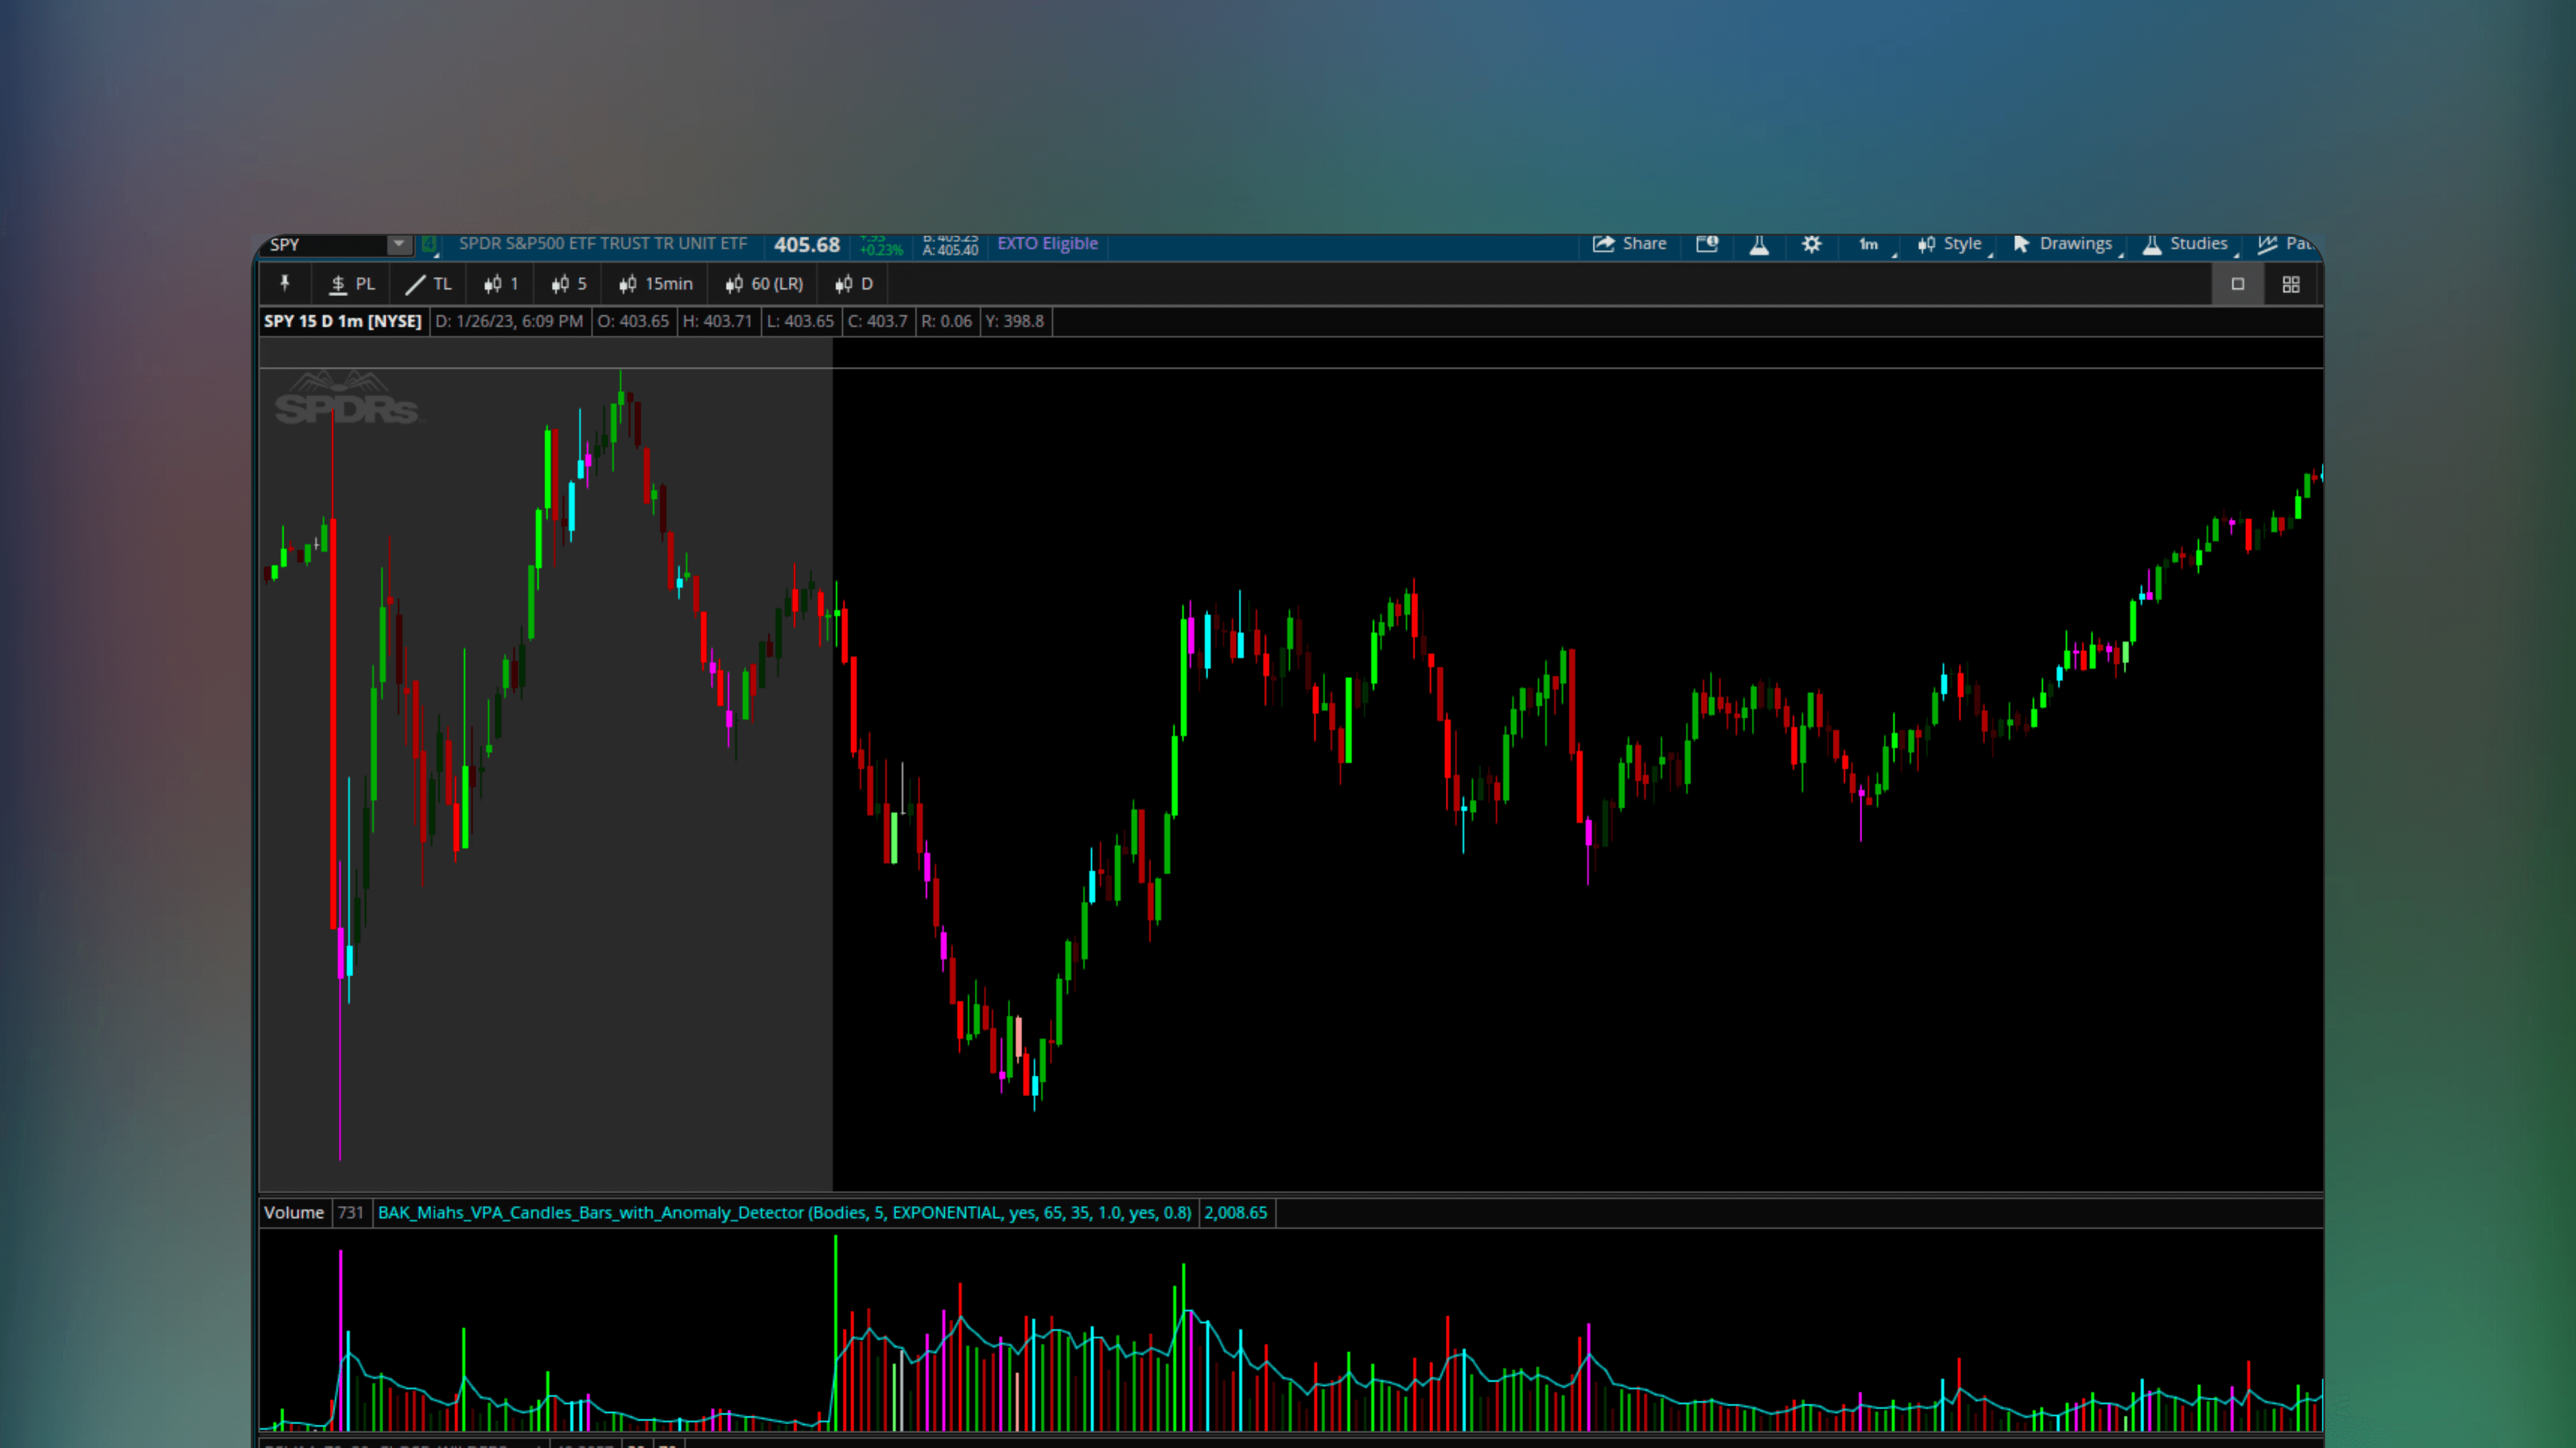
Task: Open the Drawings menu
Action: 2065,243
